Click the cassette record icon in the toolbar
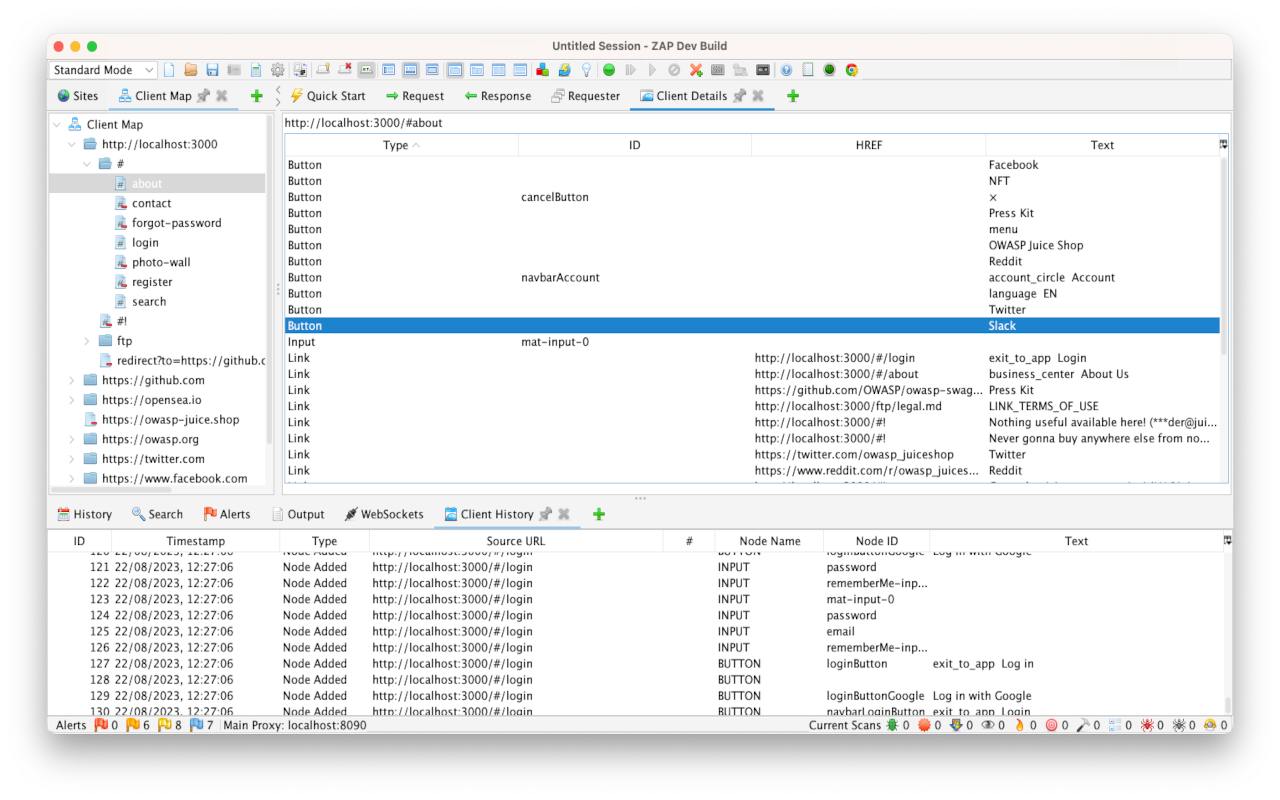Screen dimensions: 1280x800 [x=761, y=70]
